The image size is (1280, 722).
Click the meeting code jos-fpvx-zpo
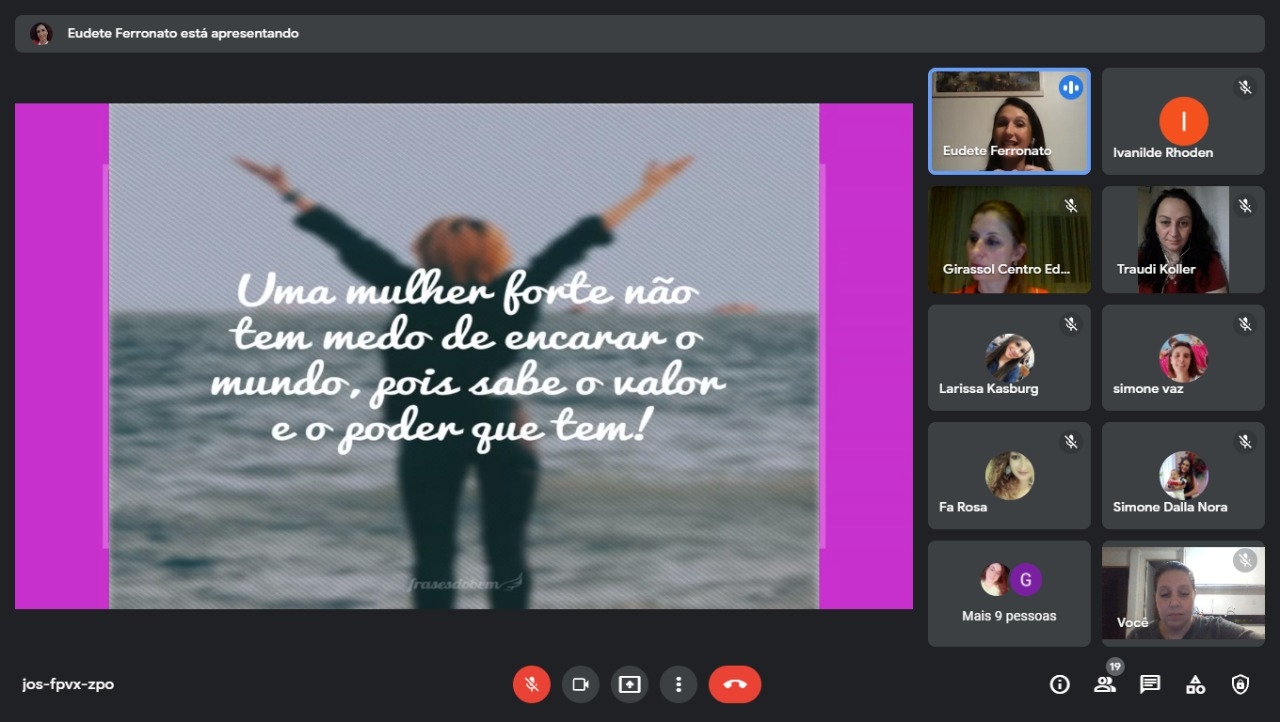[x=68, y=685]
